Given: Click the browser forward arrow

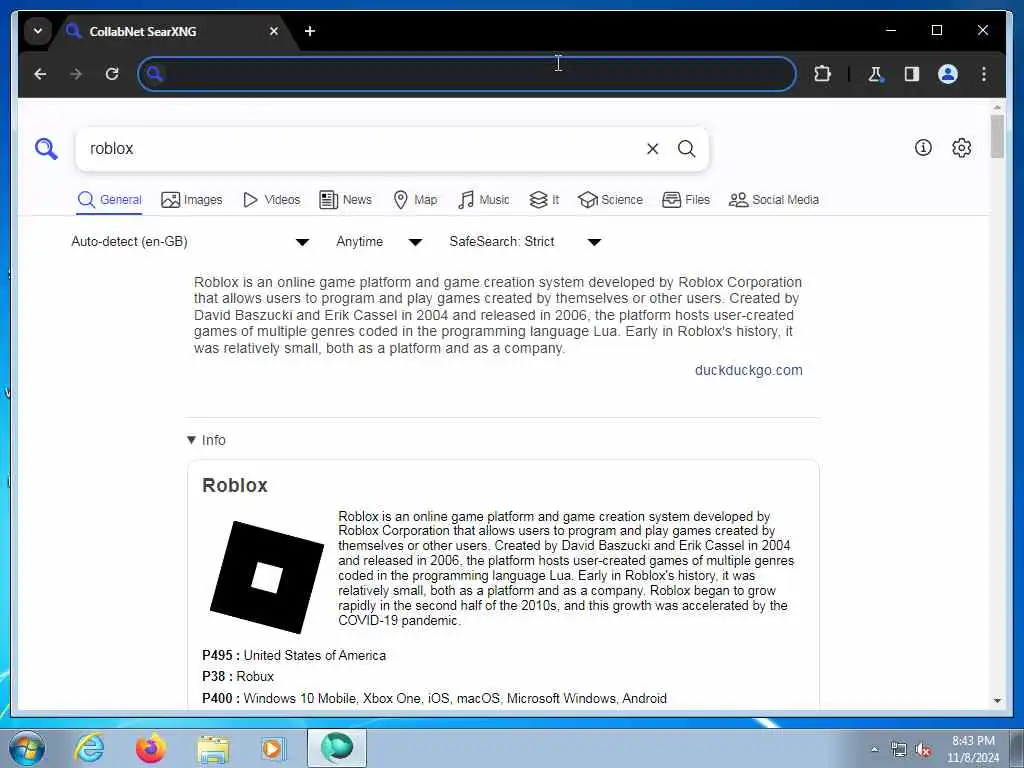Looking at the screenshot, I should (76, 74).
